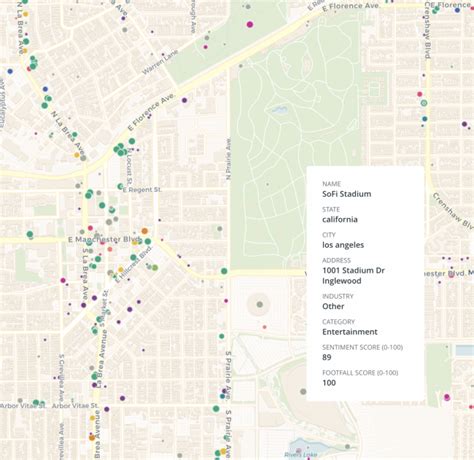Viewport: 474px width, 460px height.
Task: Select the large magenta marker below E Florence Ave.
Action: [x=250, y=24]
